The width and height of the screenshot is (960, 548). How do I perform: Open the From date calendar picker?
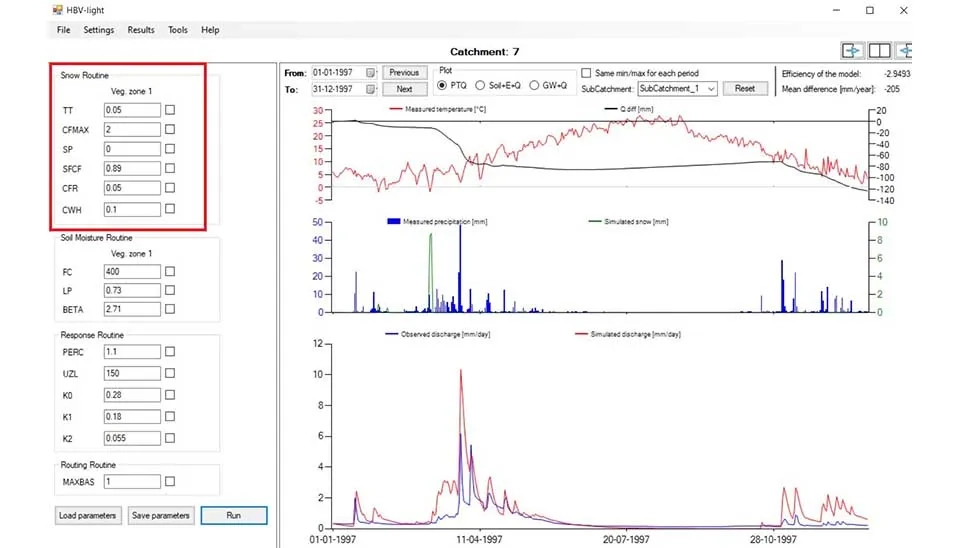click(370, 73)
